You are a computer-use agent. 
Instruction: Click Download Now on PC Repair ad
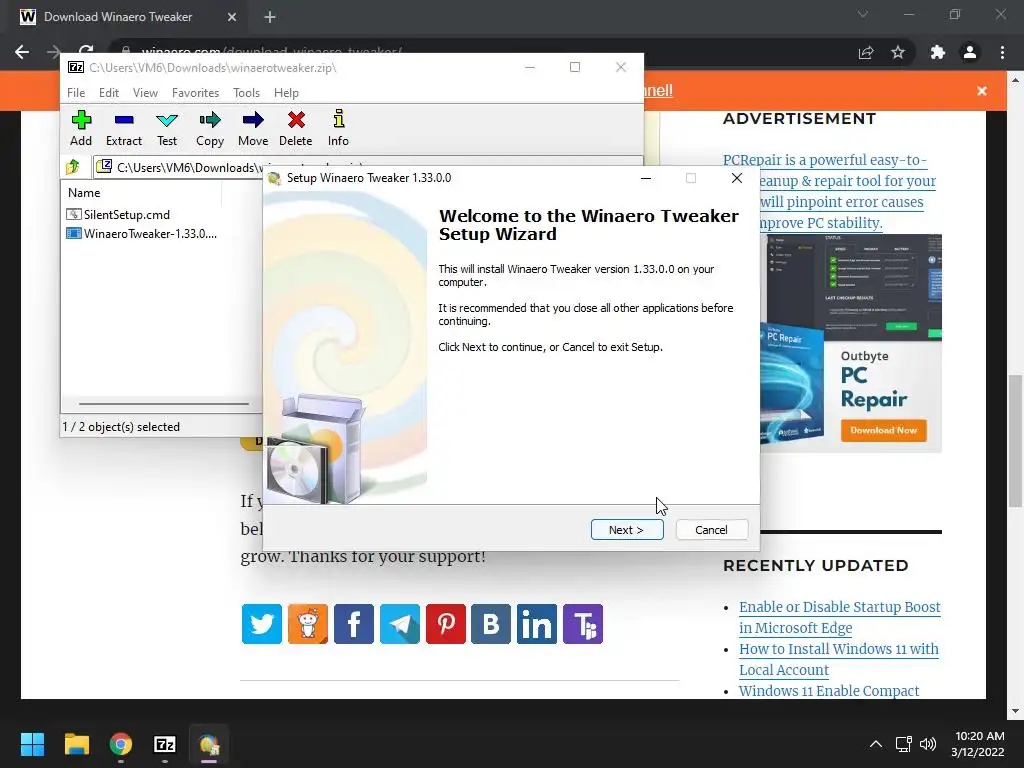[x=884, y=430]
